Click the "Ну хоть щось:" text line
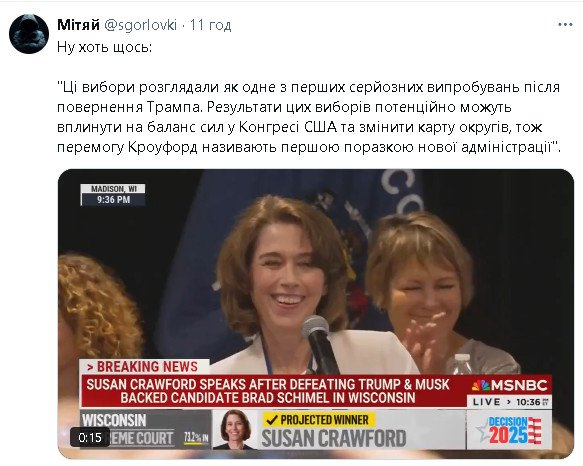Screen dimensions: 583x466 point(104,47)
